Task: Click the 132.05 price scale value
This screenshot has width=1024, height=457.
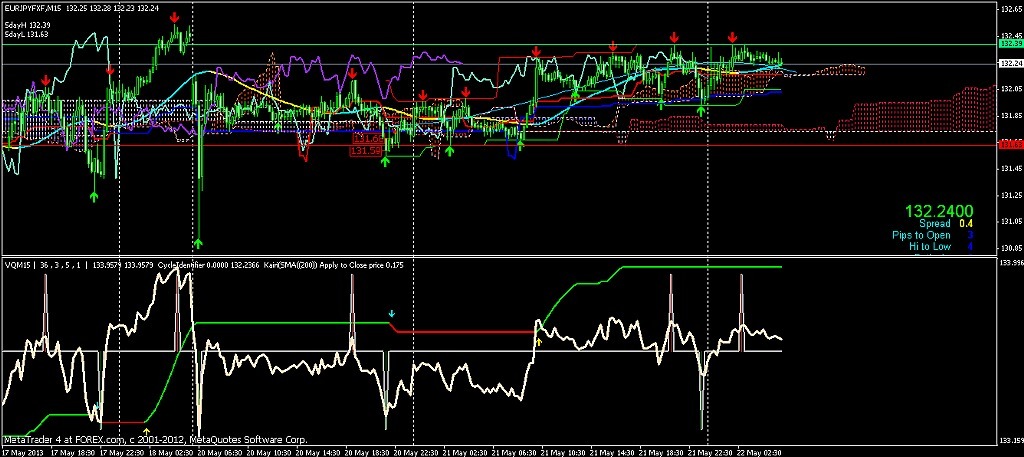Action: click(1010, 88)
